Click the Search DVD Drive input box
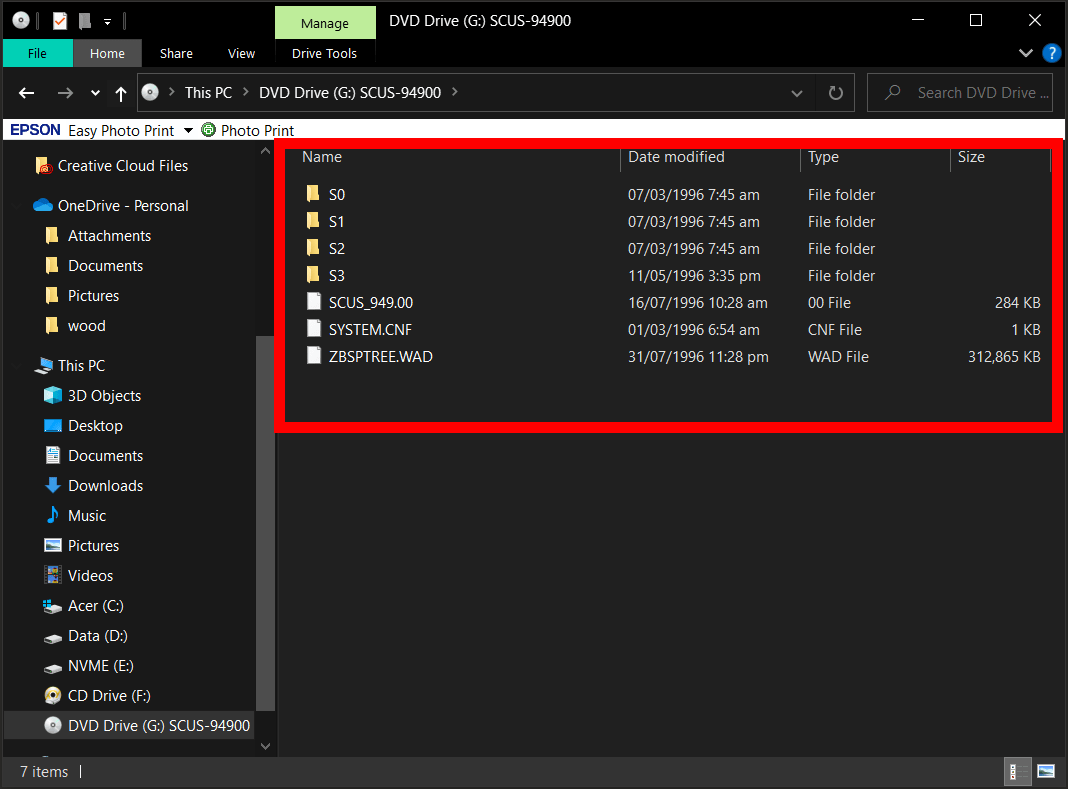The width and height of the screenshot is (1068, 789). [x=960, y=92]
